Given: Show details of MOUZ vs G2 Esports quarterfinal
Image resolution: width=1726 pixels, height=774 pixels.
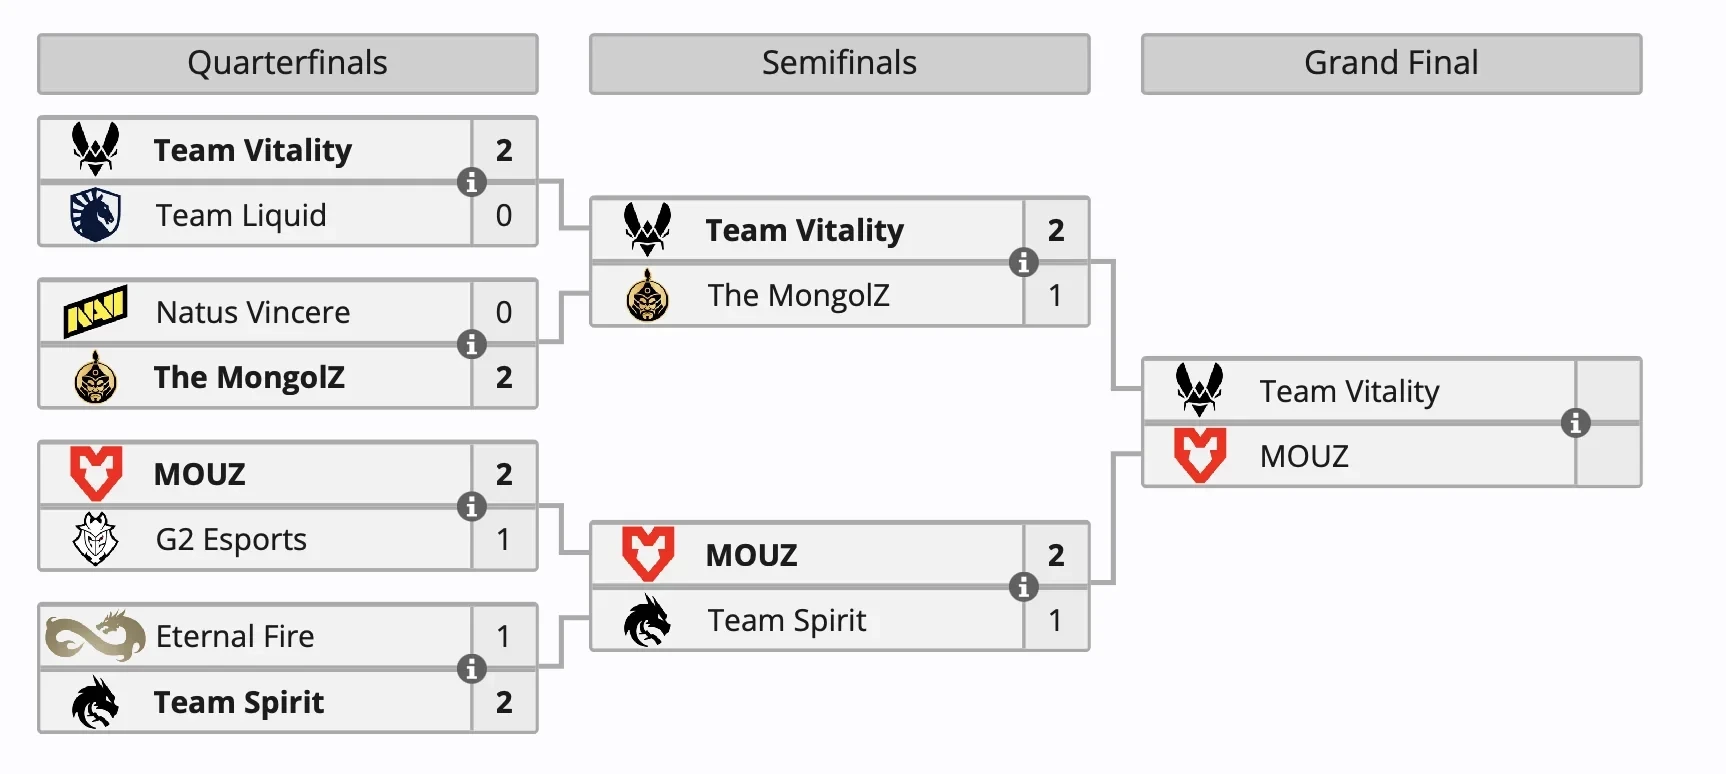Looking at the screenshot, I should click(x=471, y=506).
